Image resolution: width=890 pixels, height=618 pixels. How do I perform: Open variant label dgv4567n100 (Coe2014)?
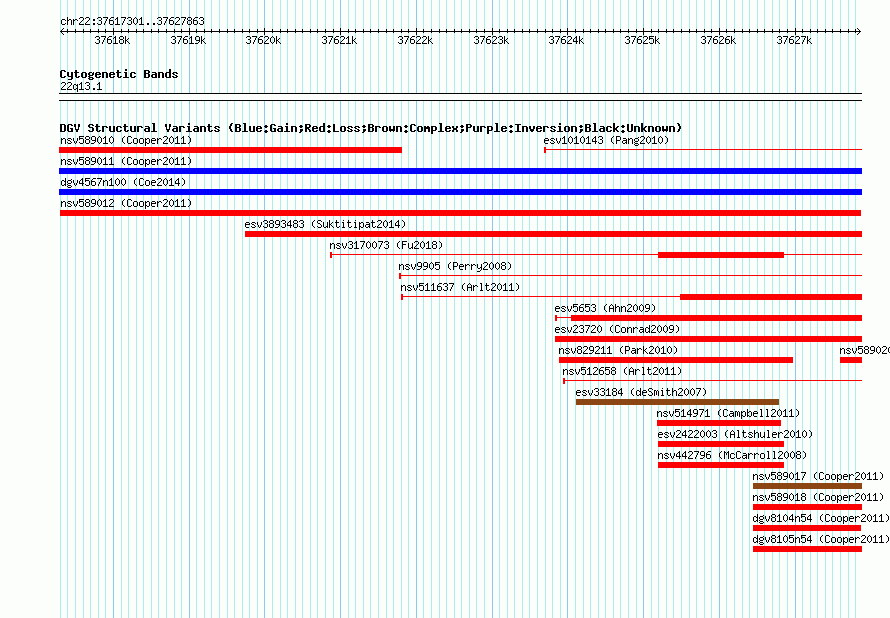tap(123, 182)
